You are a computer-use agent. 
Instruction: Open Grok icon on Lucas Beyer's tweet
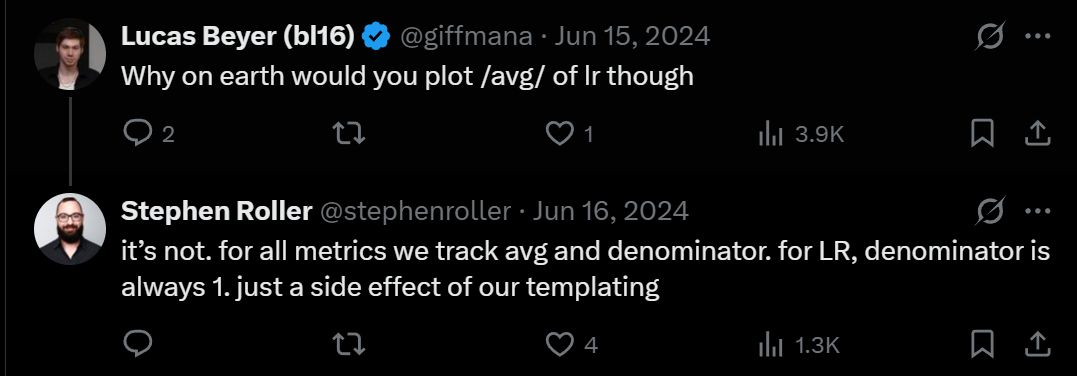[x=989, y=36]
